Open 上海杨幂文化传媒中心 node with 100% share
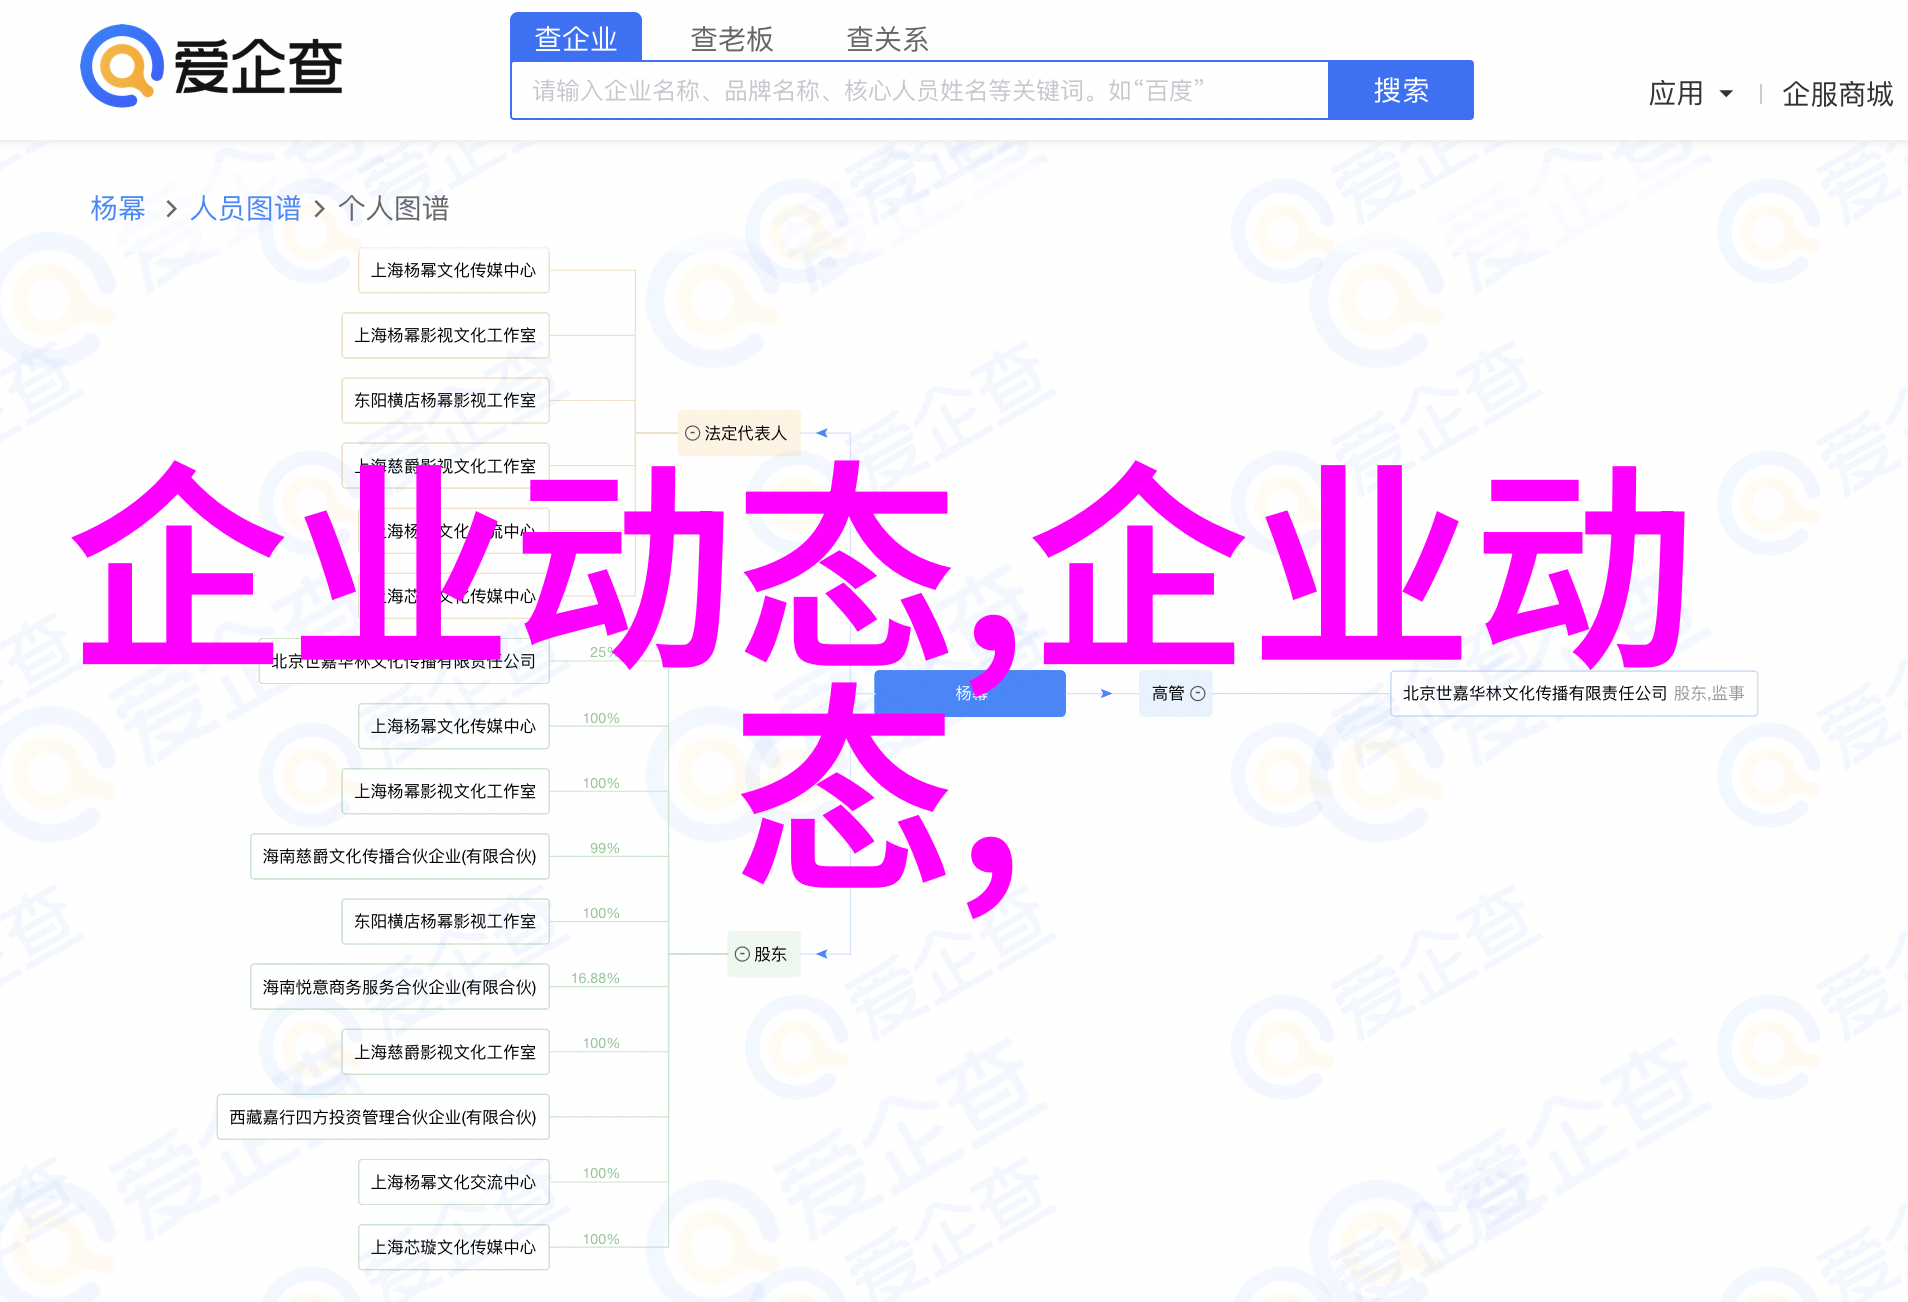Screen dimensions: 1908x1302 coord(454,726)
